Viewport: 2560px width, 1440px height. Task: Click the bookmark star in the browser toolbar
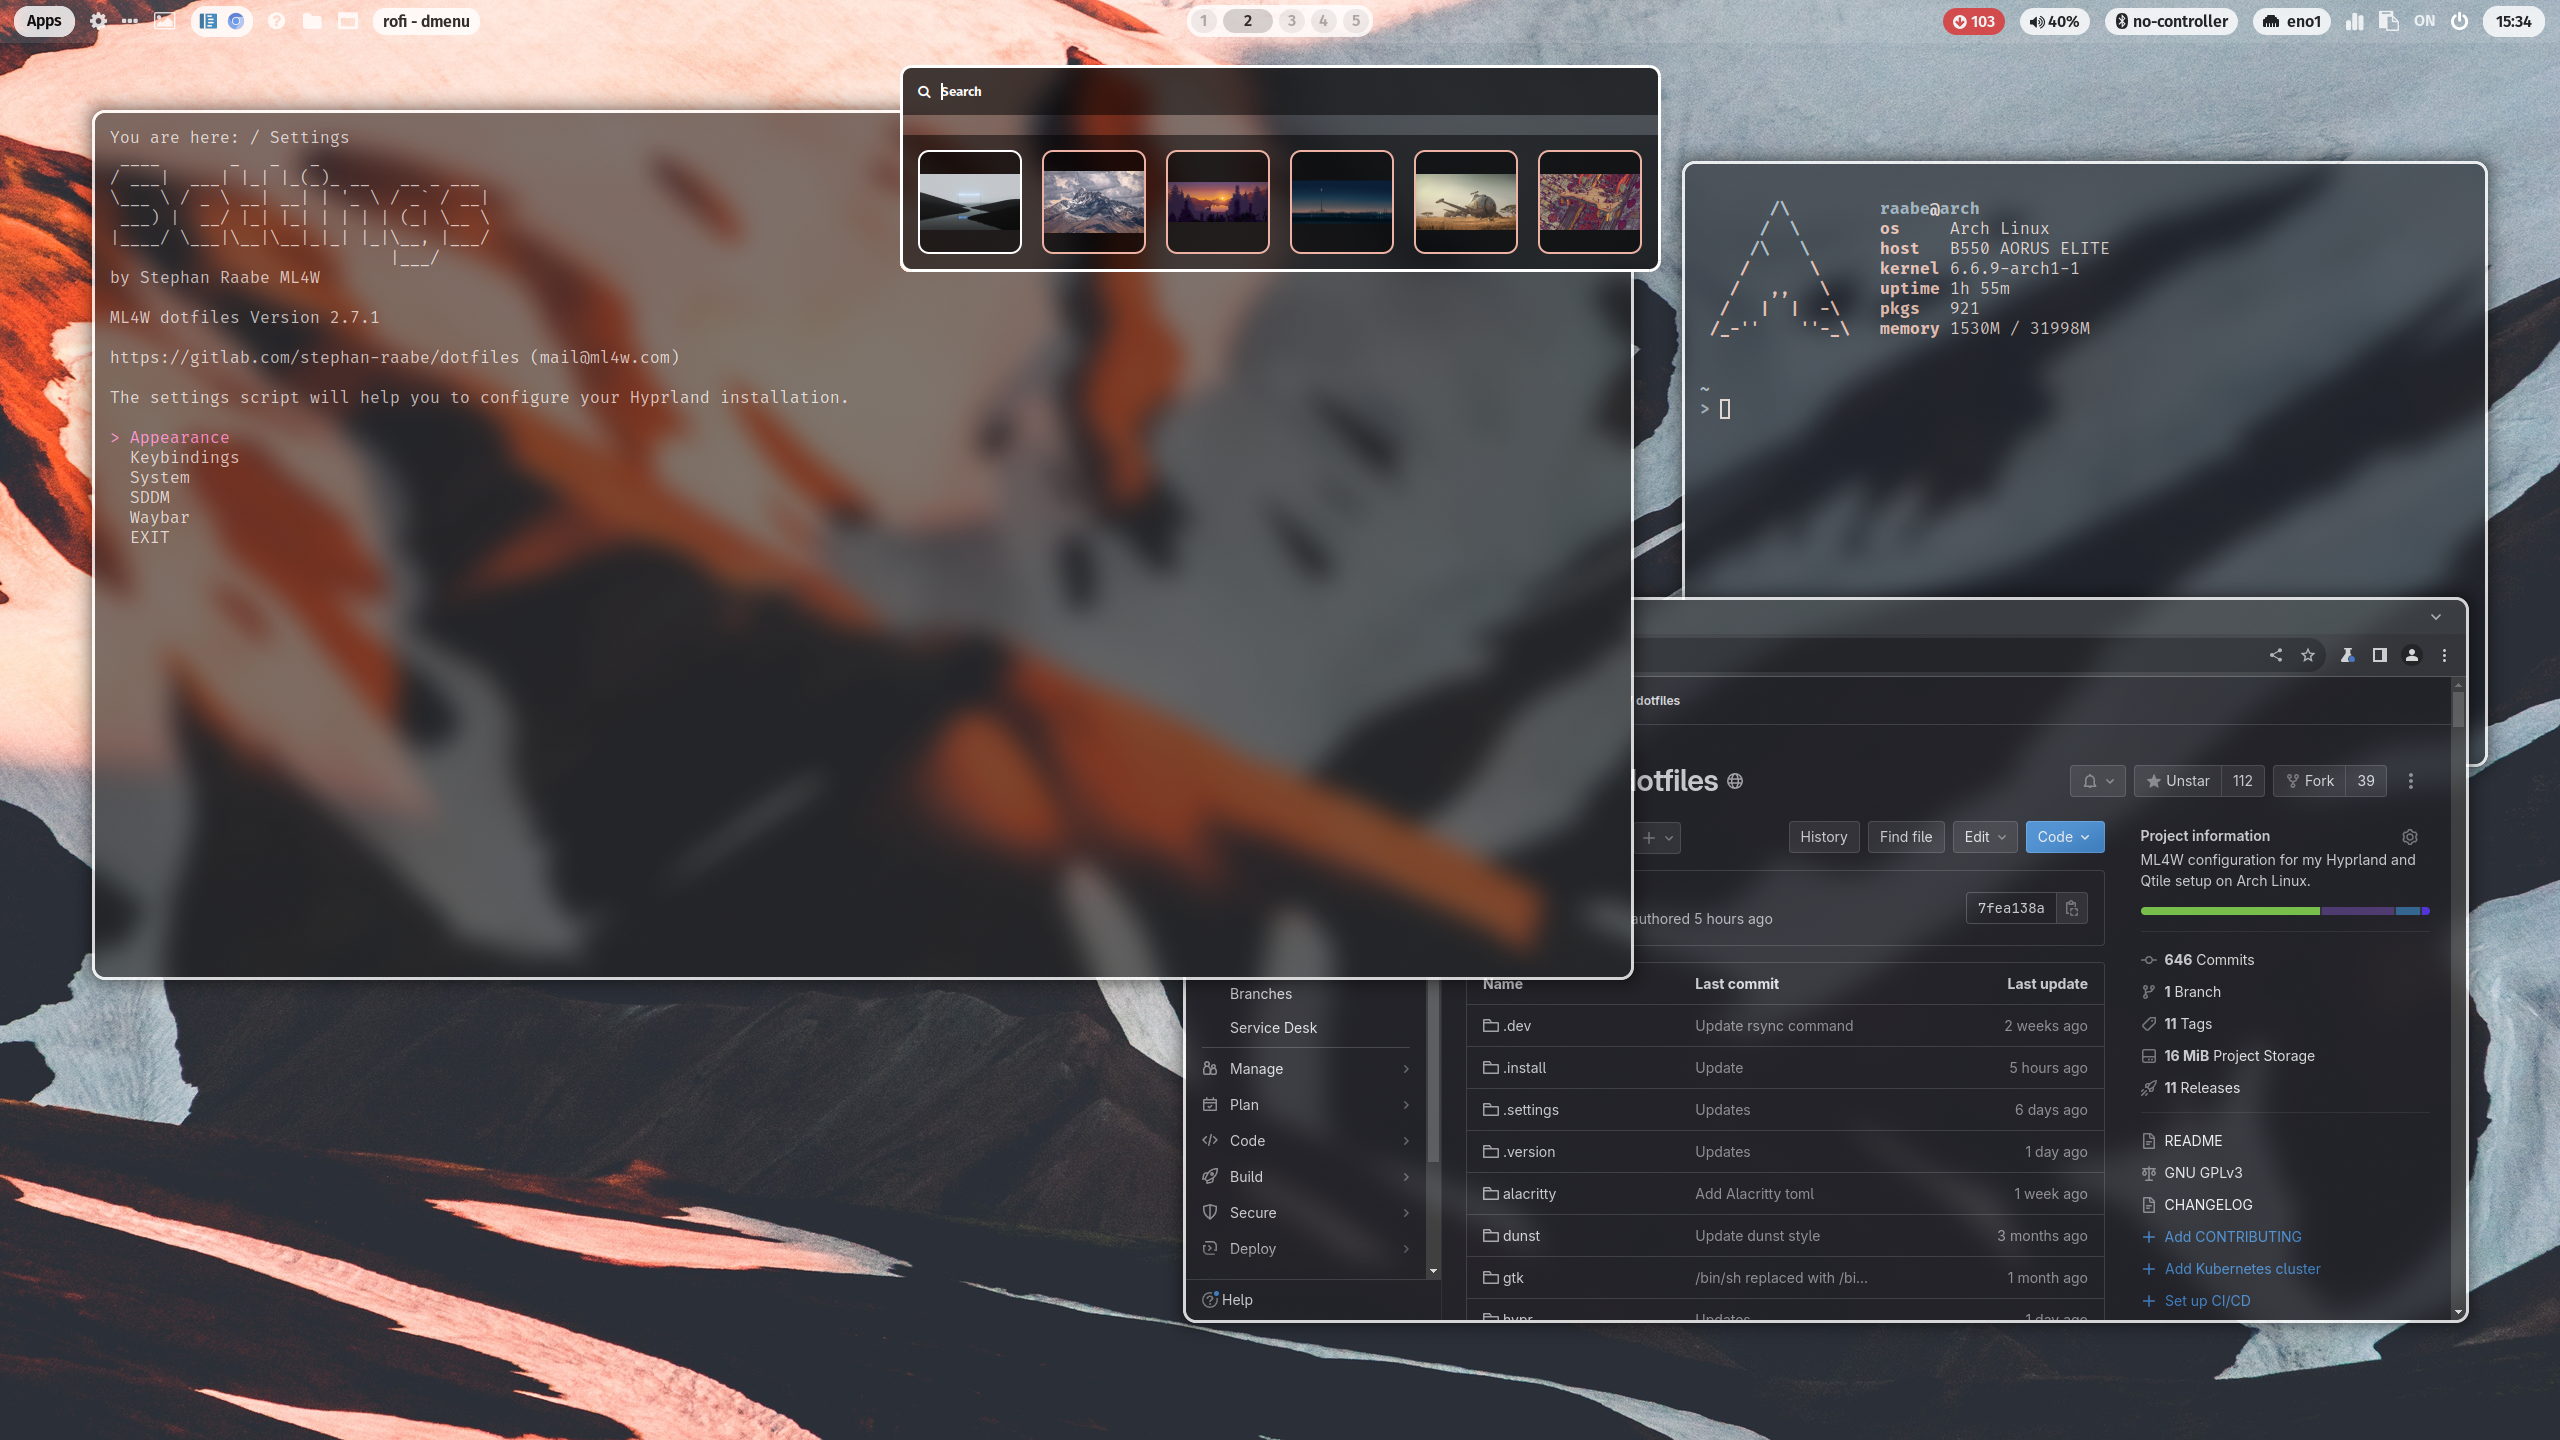pyautogui.click(x=2308, y=655)
